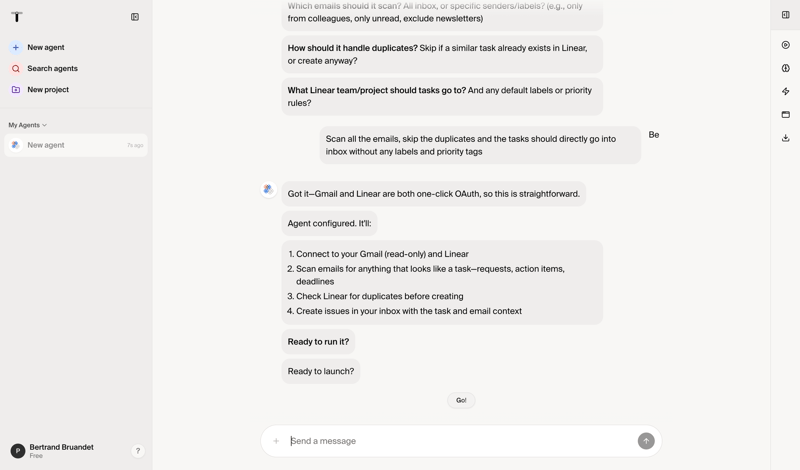Viewport: 800px width, 470px height.
Task: Open the help question mark icon
Action: (x=138, y=451)
